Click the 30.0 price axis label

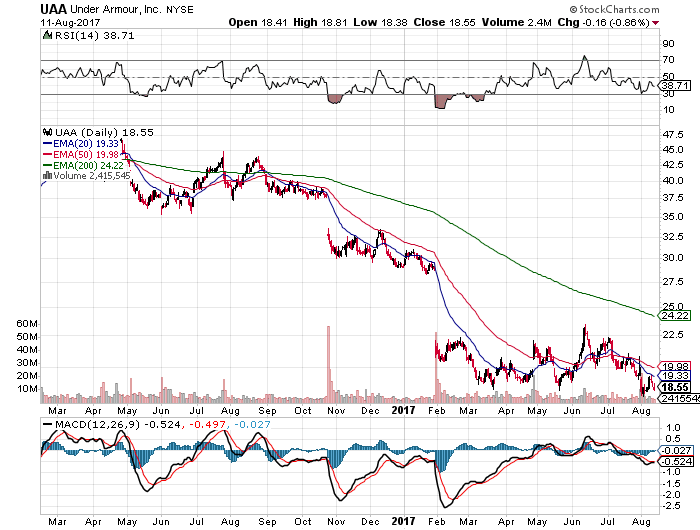673,258
